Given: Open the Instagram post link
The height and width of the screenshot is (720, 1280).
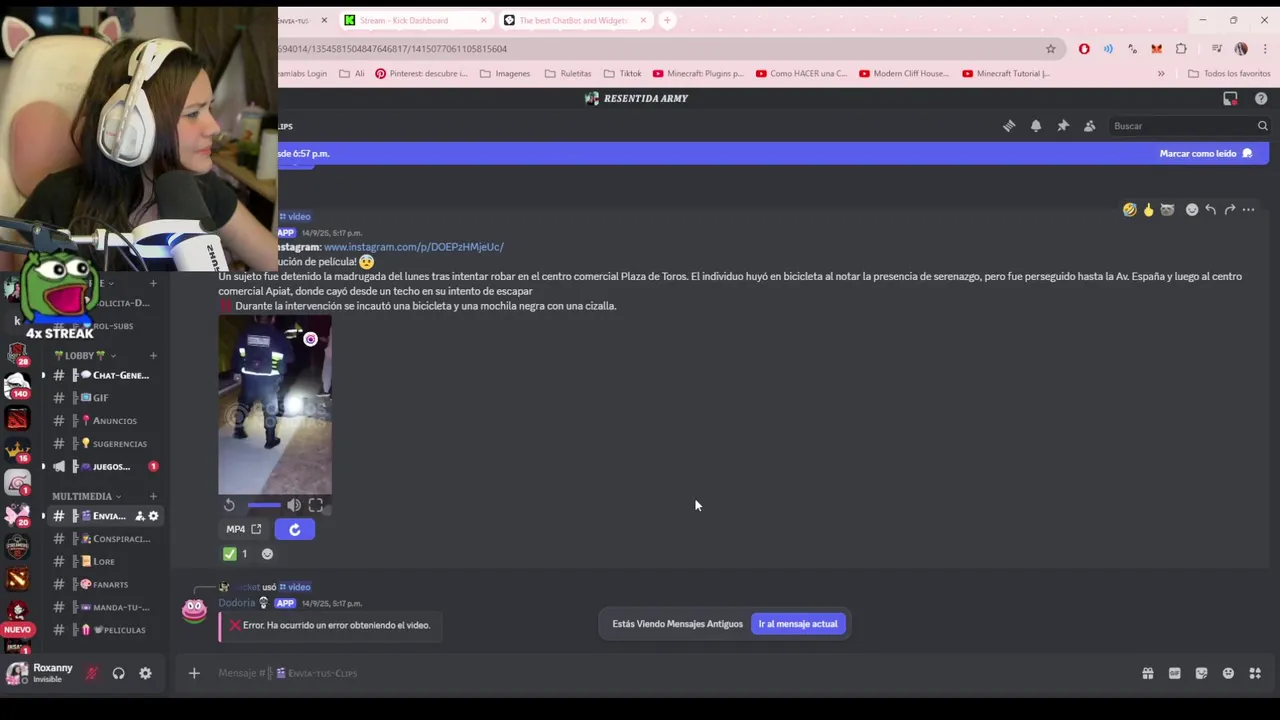Looking at the screenshot, I should (413, 247).
